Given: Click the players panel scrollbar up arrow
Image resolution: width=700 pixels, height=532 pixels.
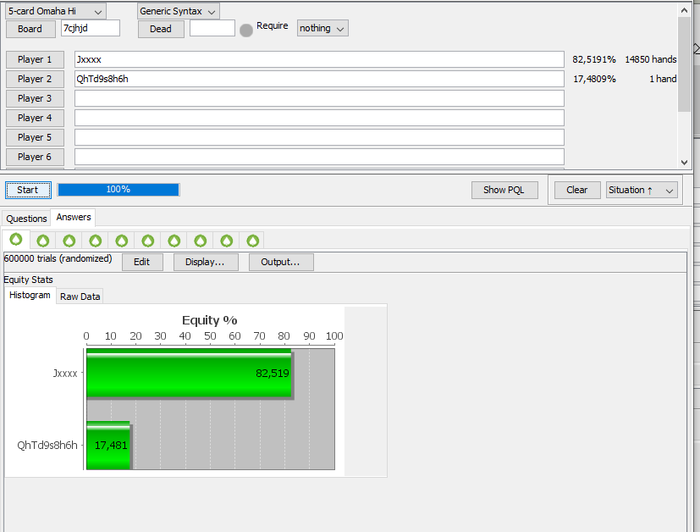Looking at the screenshot, I should click(684, 10).
